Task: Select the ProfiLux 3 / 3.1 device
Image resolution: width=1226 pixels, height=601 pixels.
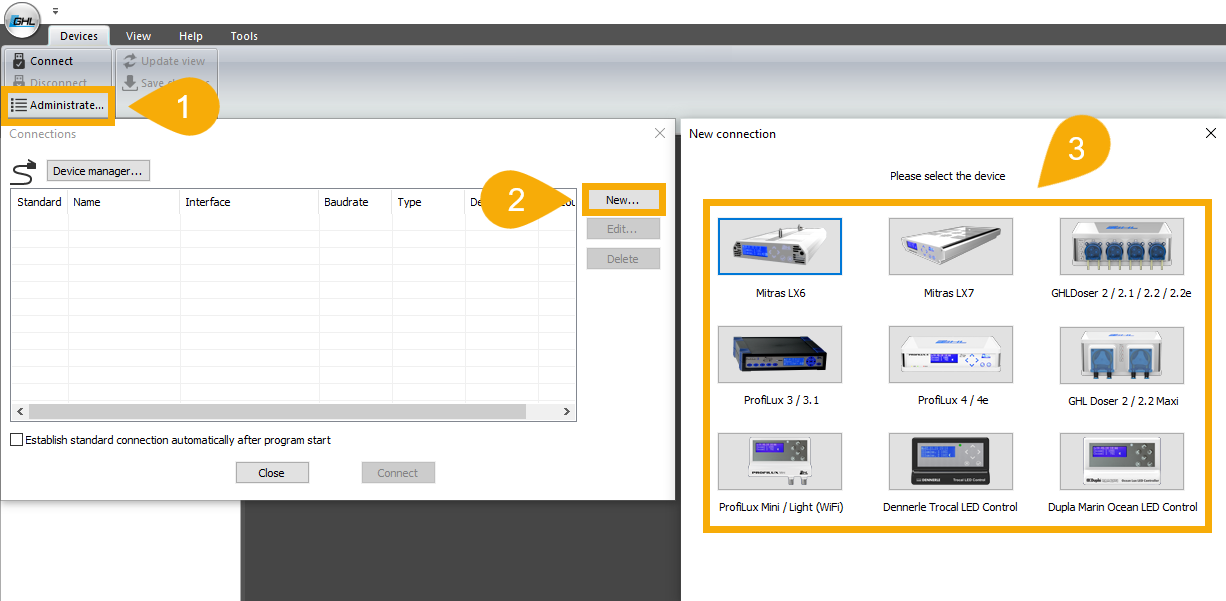Action: (780, 354)
